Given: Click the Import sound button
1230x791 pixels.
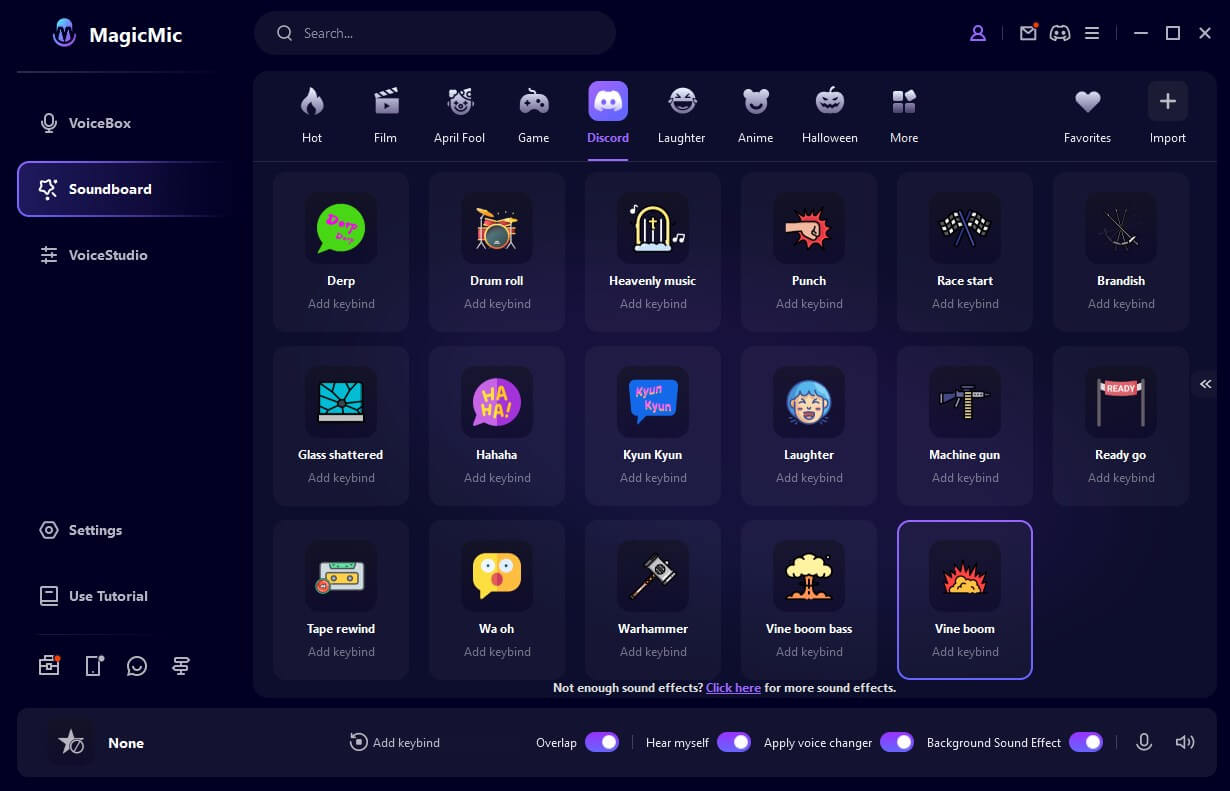Looking at the screenshot, I should point(1167,113).
